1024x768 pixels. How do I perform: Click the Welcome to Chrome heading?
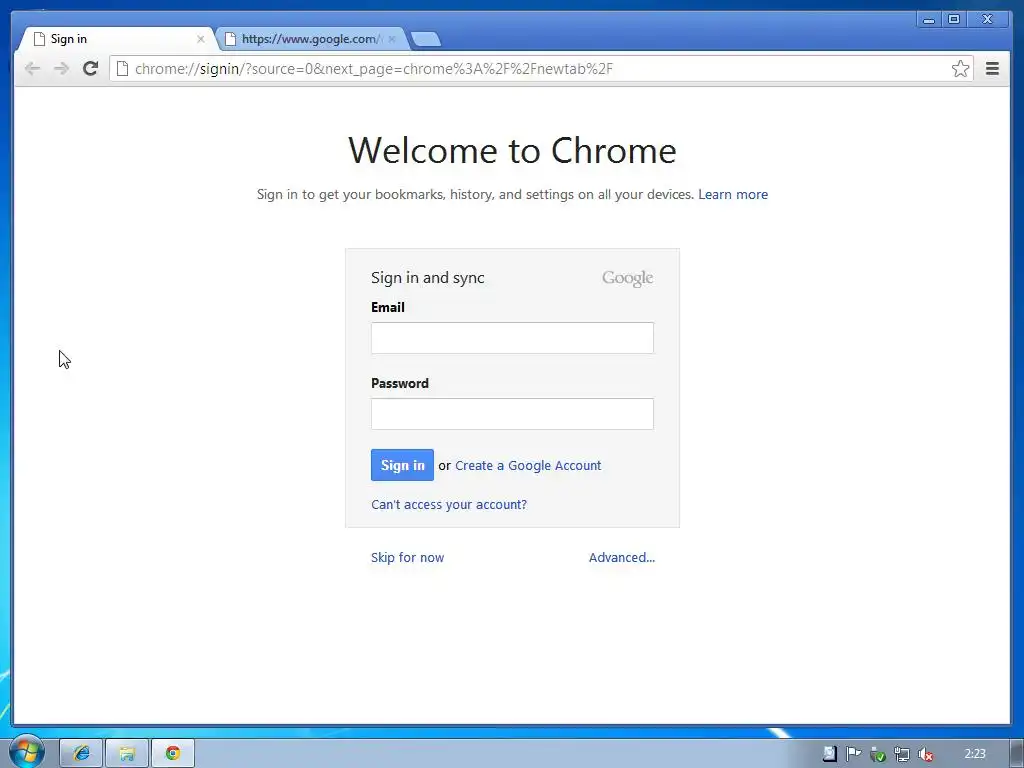coord(512,150)
